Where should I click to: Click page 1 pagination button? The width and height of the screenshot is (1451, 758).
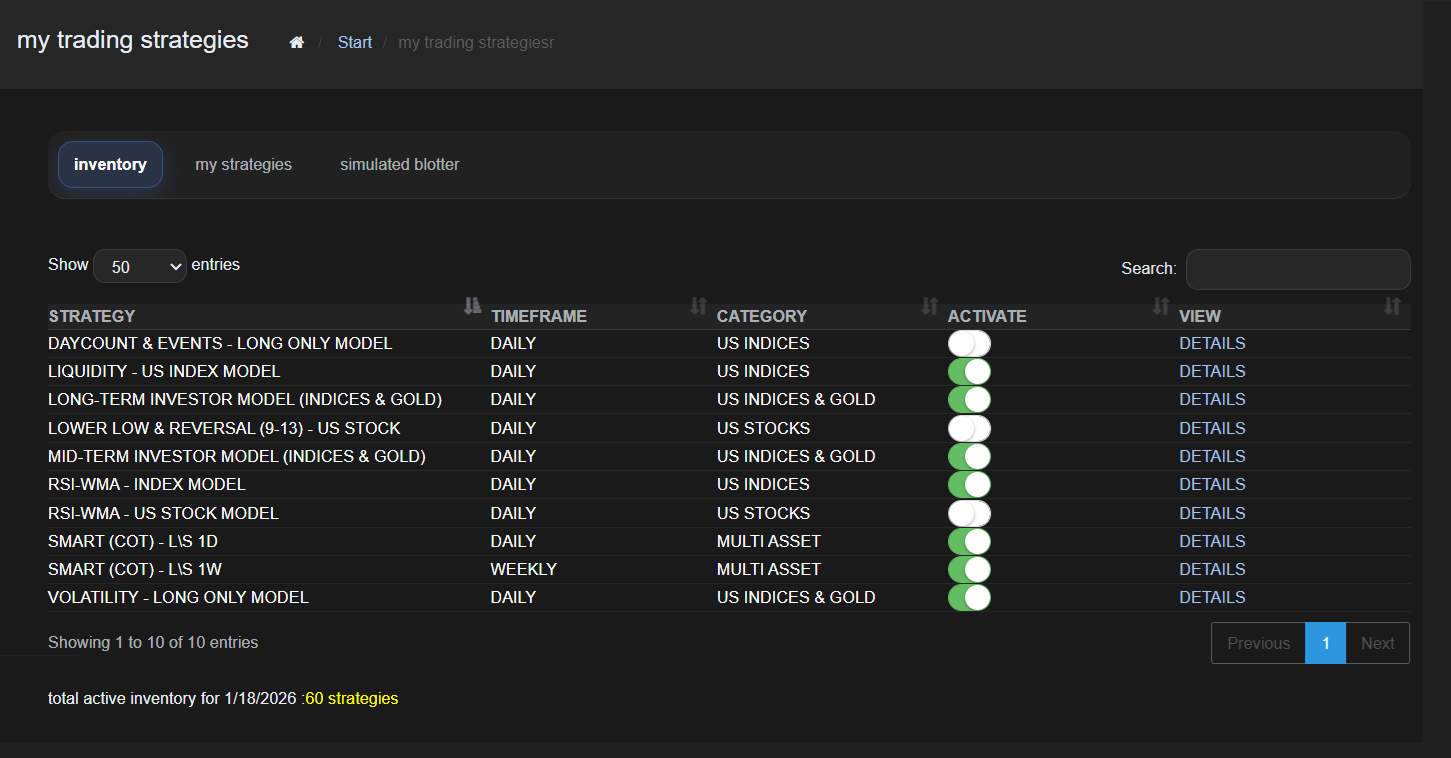coord(1325,644)
